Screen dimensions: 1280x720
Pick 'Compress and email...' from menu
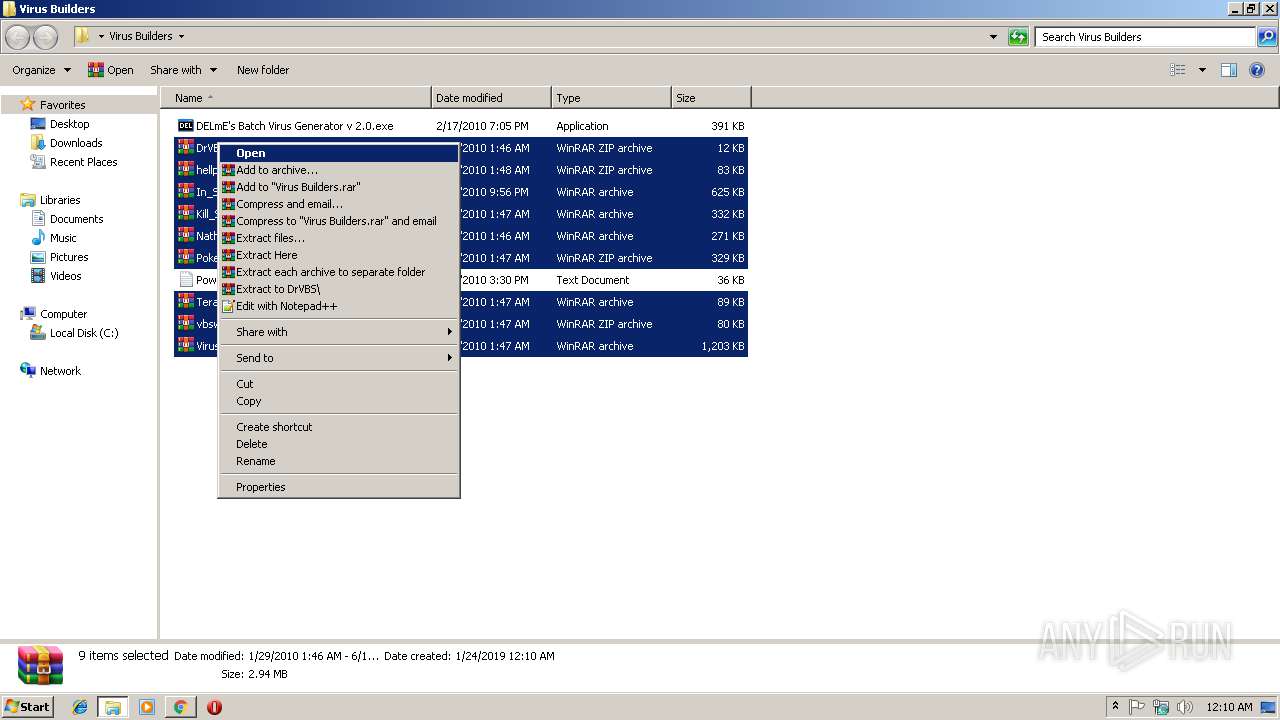click(339, 204)
